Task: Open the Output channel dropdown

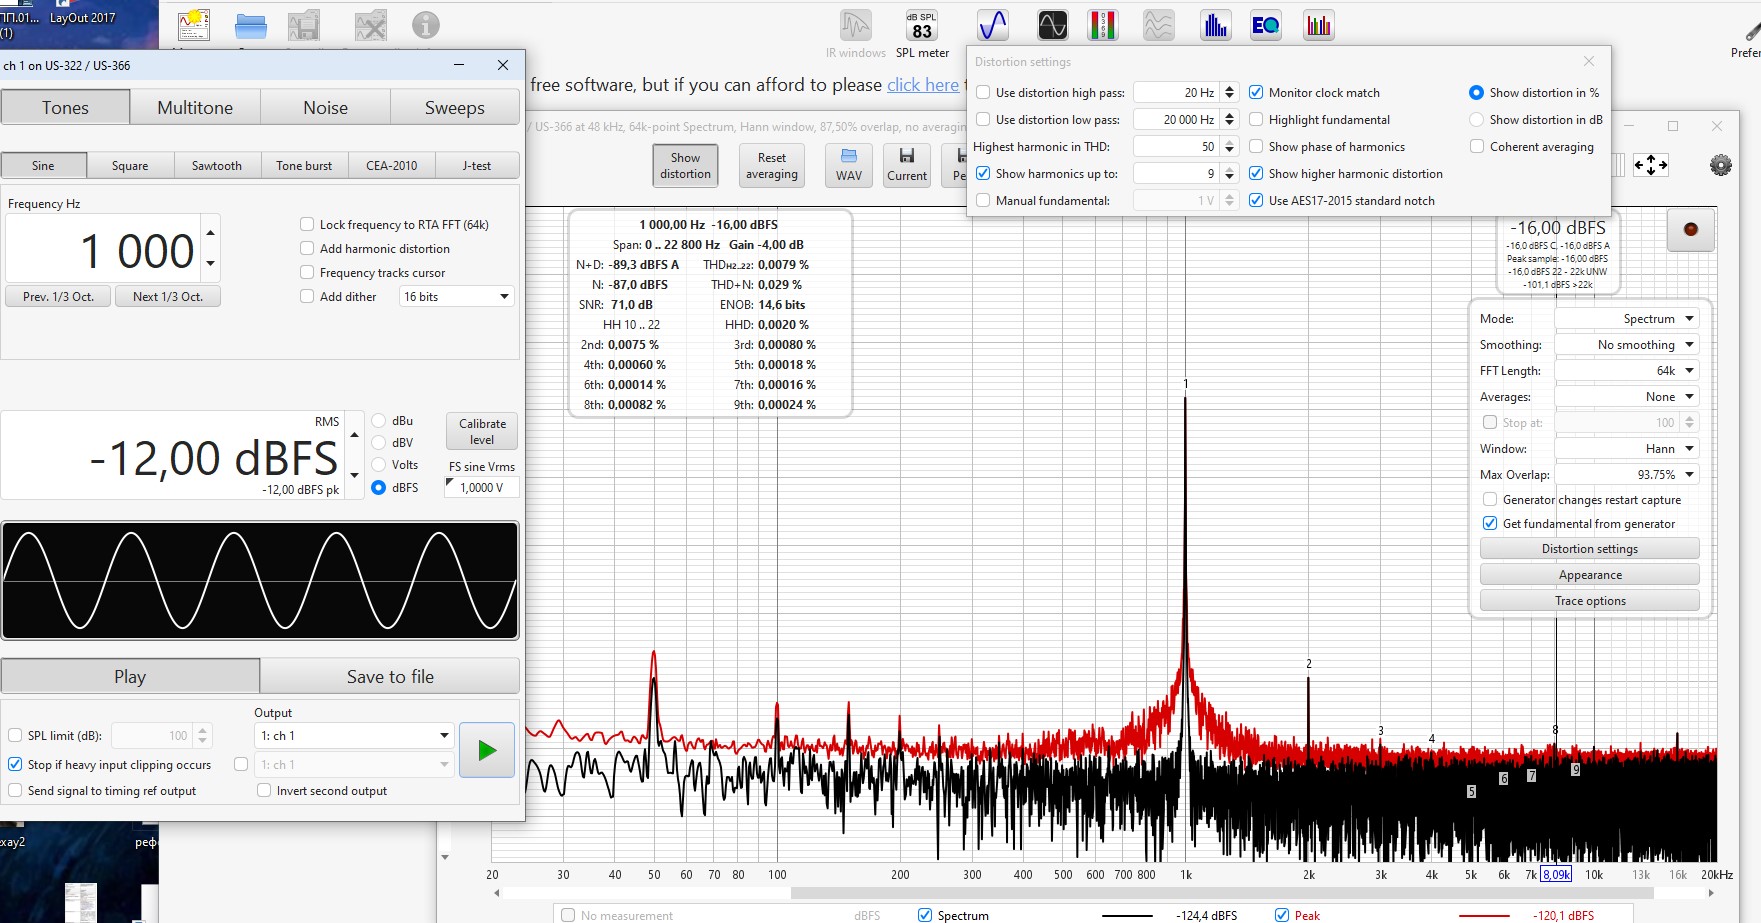Action: (x=354, y=736)
